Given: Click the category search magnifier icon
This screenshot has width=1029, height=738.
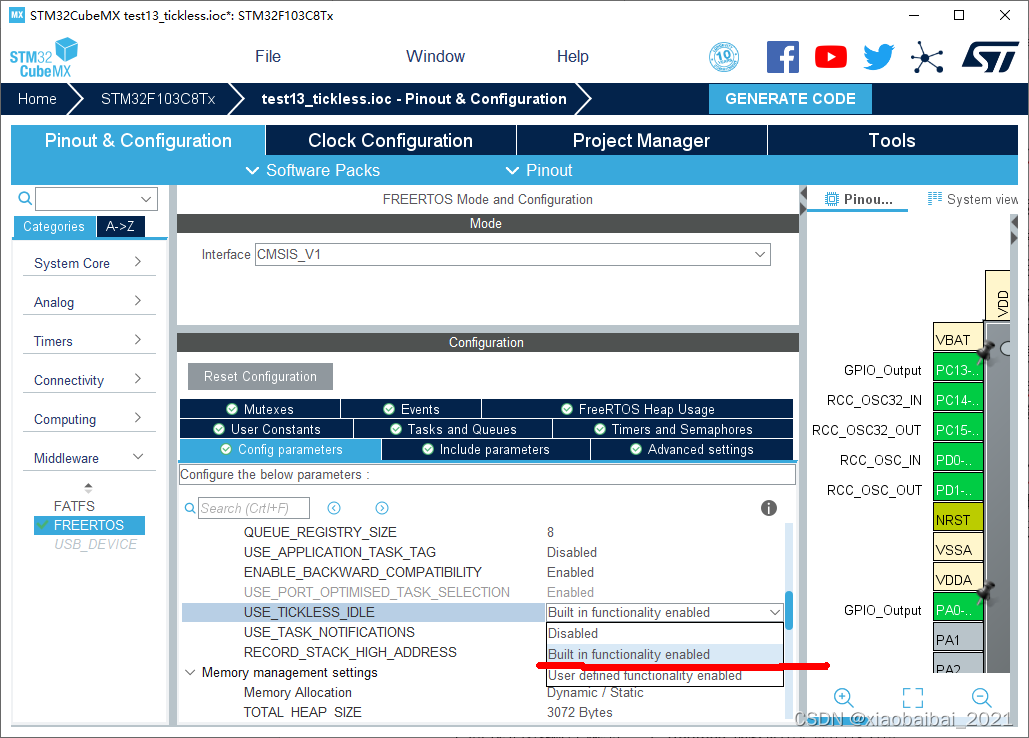Looking at the screenshot, I should pos(25,198).
